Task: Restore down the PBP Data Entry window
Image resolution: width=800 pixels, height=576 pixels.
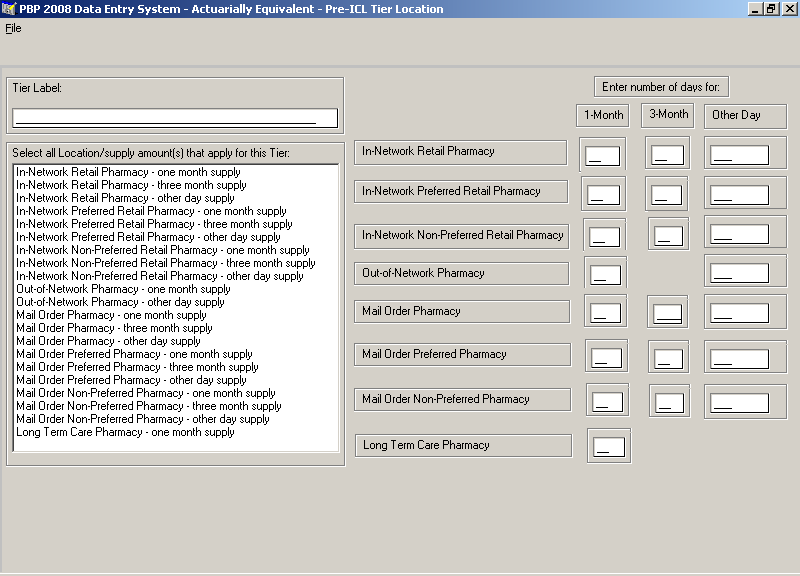Action: pos(770,9)
